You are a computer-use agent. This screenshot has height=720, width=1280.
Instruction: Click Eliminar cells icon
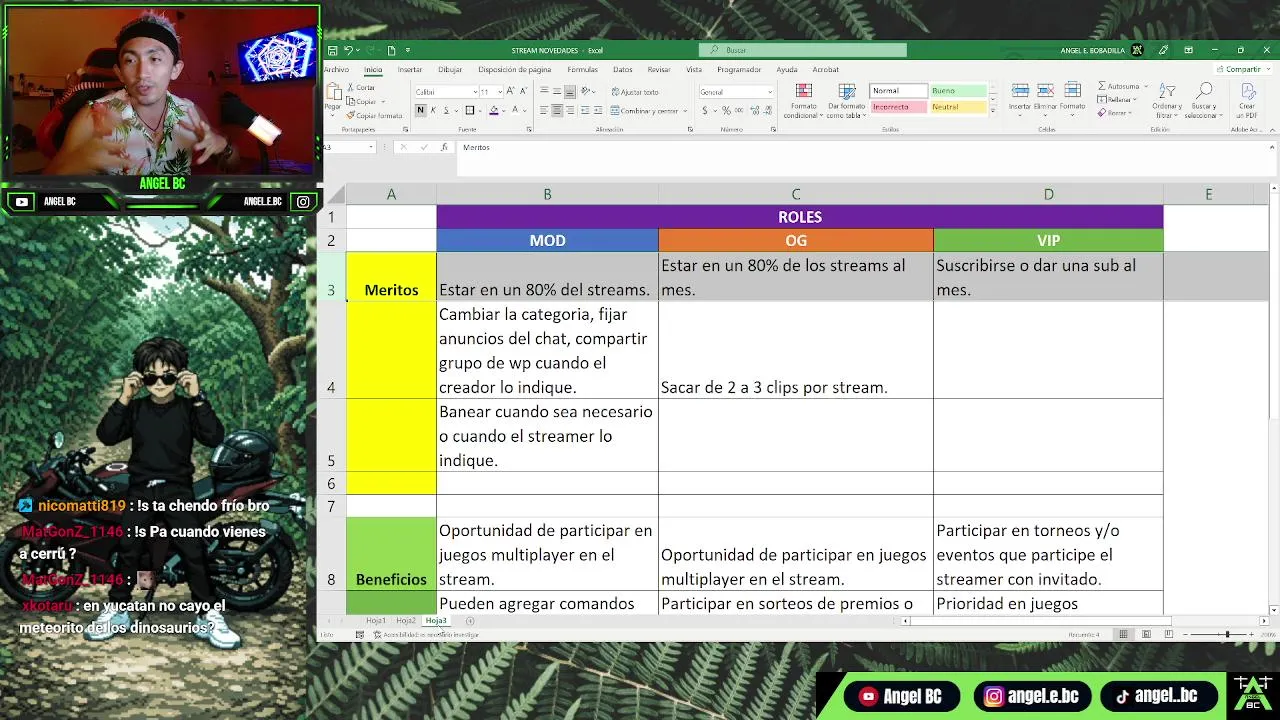pyautogui.click(x=1045, y=90)
